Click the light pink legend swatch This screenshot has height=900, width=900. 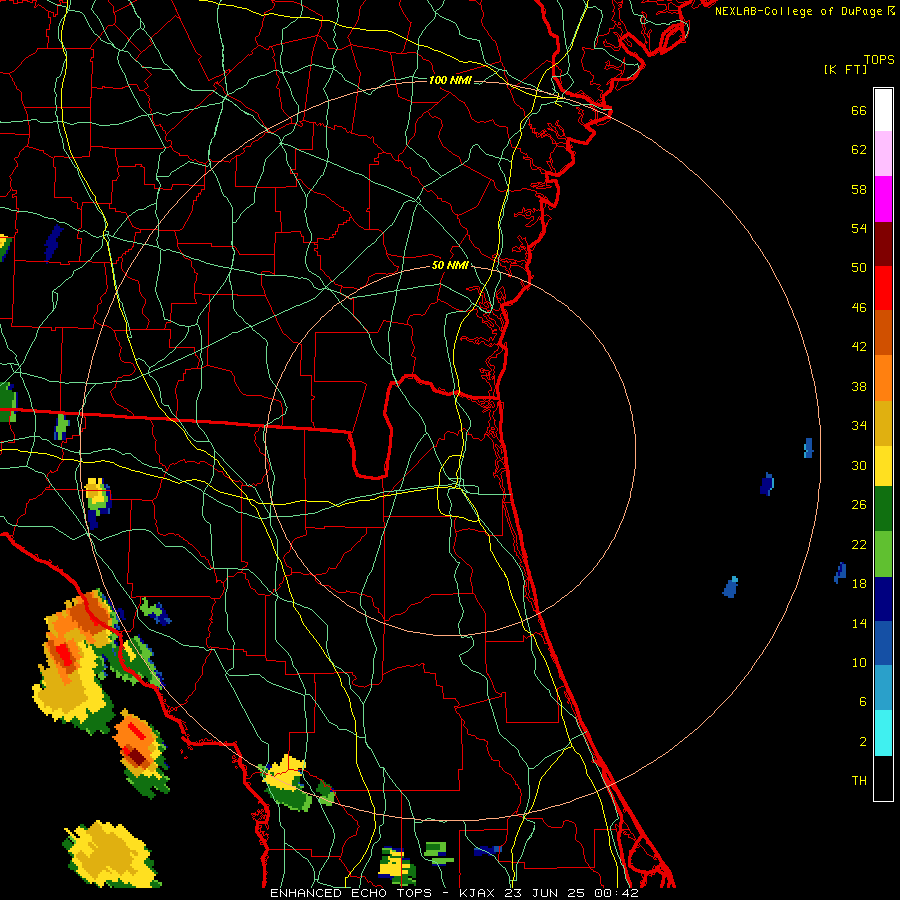pos(883,154)
